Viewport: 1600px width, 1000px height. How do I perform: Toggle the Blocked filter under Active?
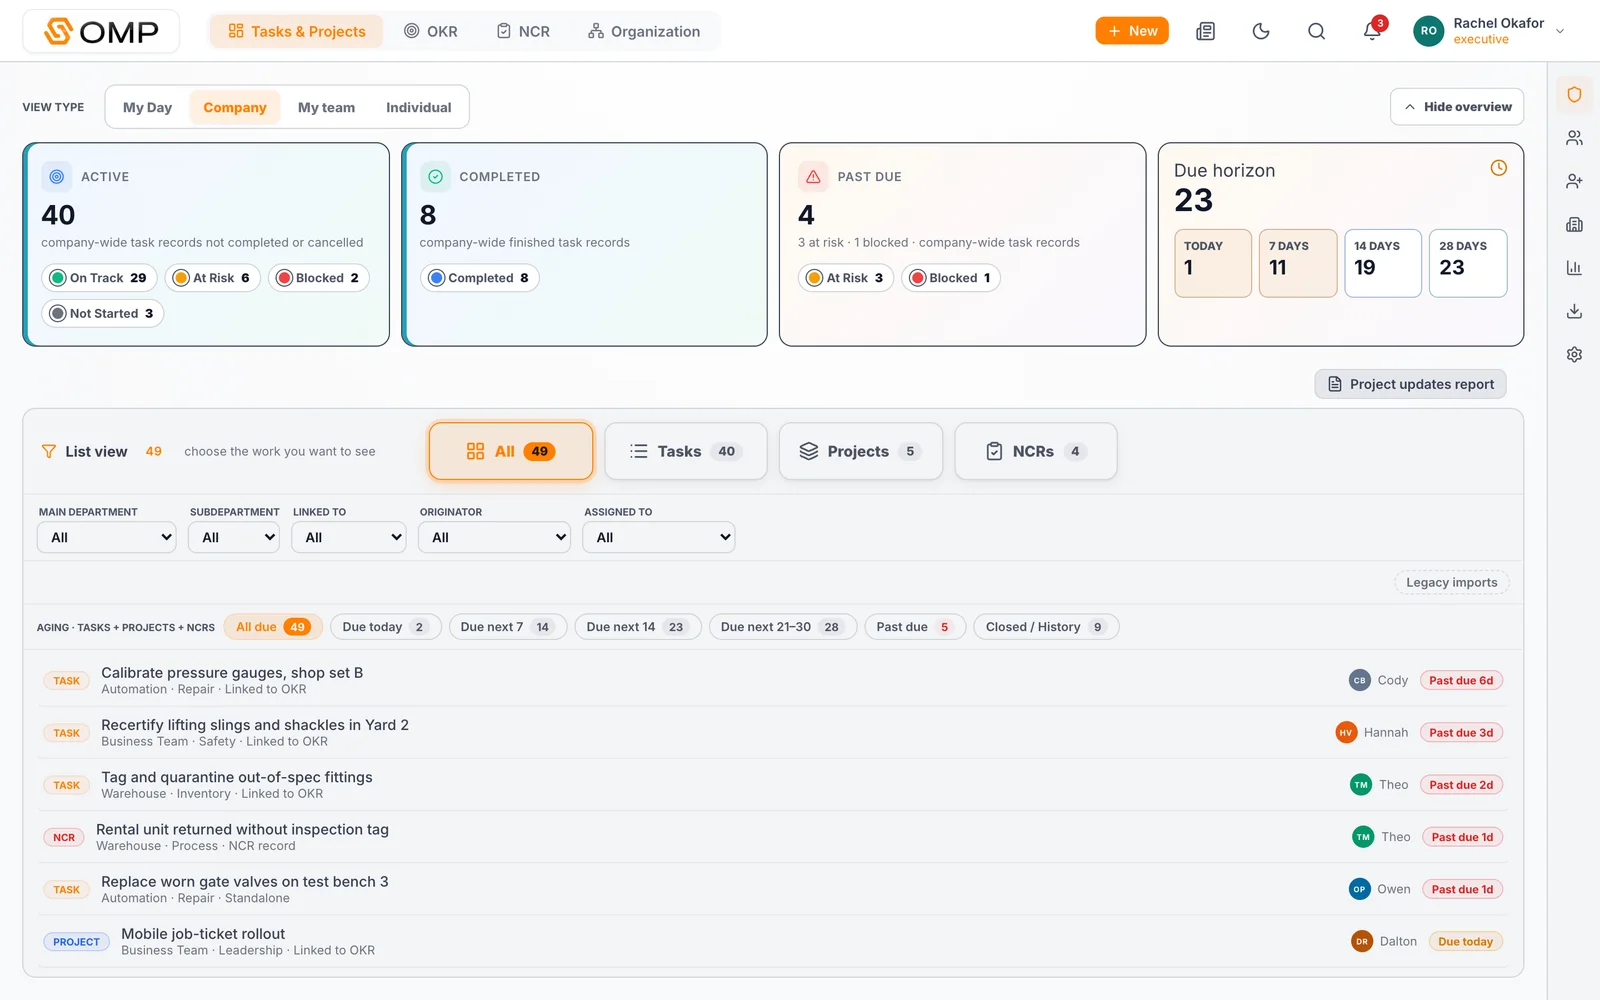click(x=318, y=278)
